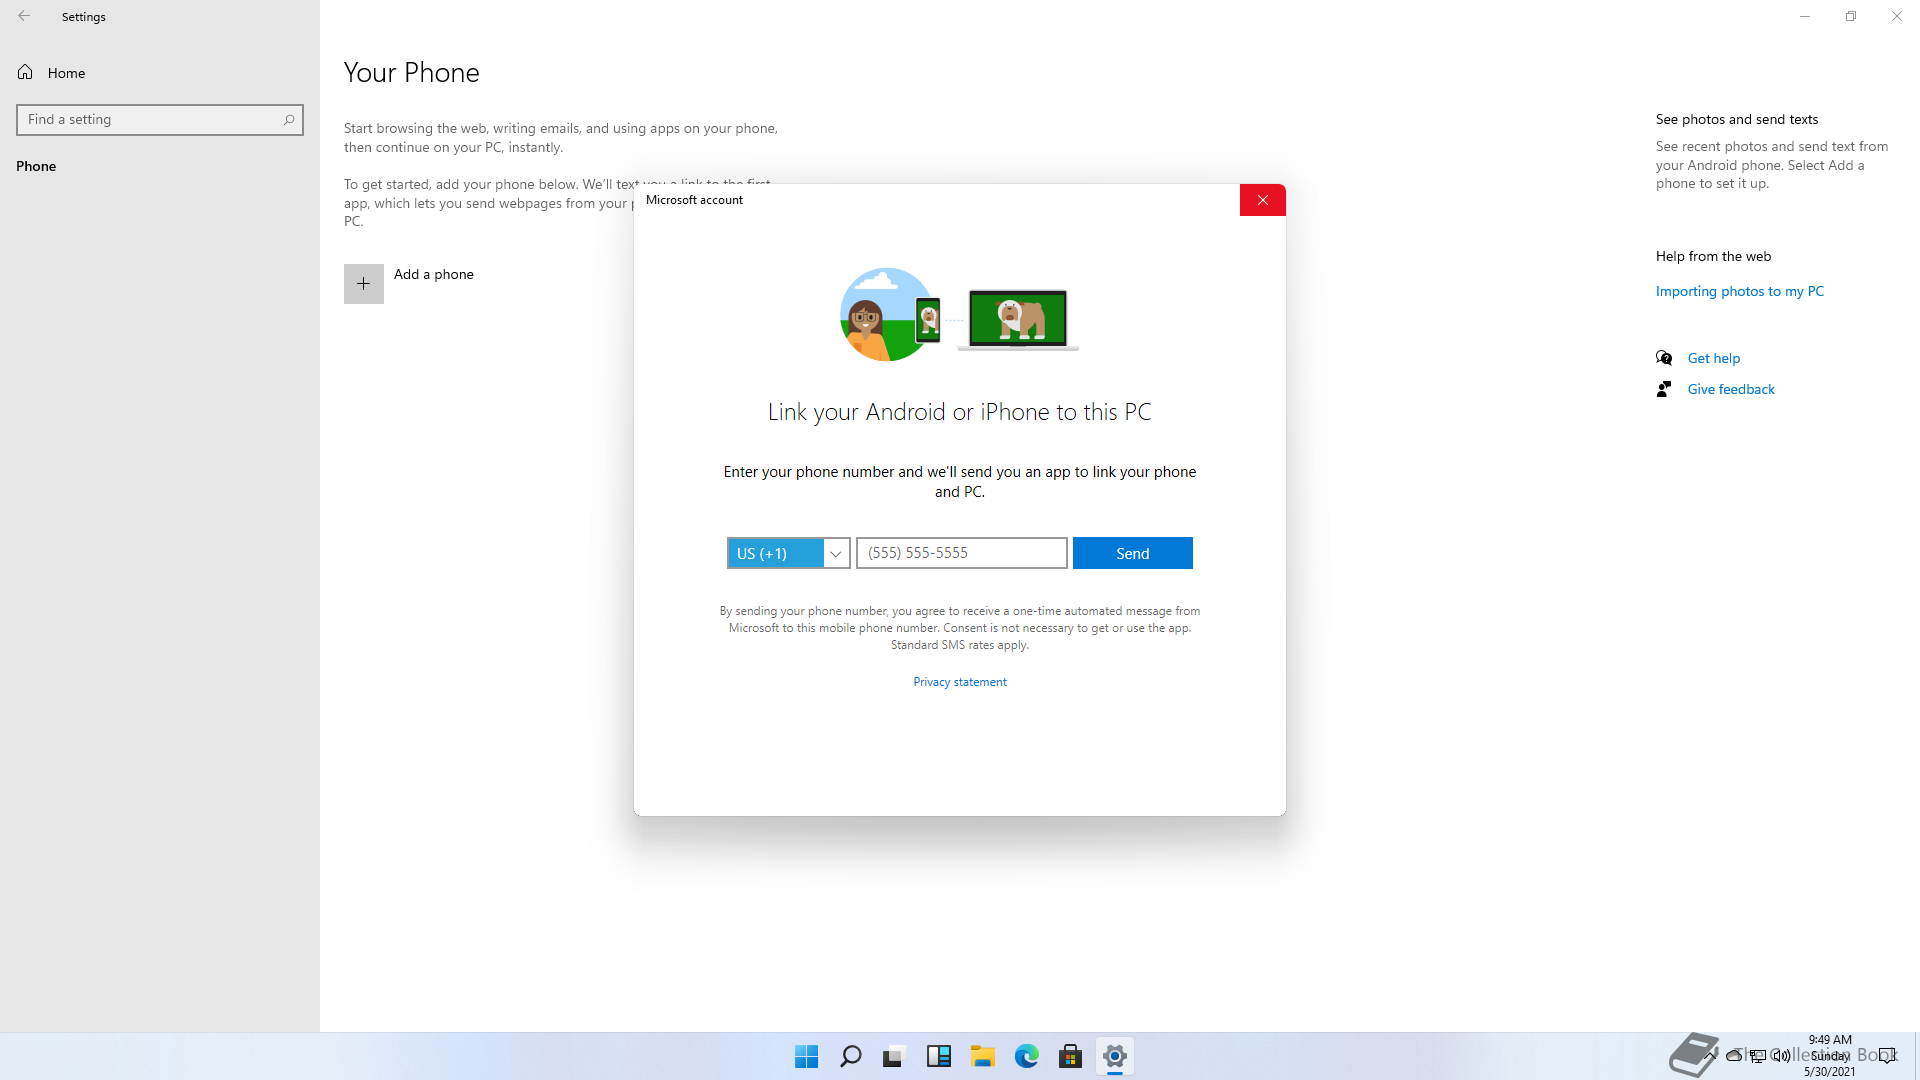The height and width of the screenshot is (1080, 1920).
Task: Minimize the Settings window
Action: point(1805,16)
